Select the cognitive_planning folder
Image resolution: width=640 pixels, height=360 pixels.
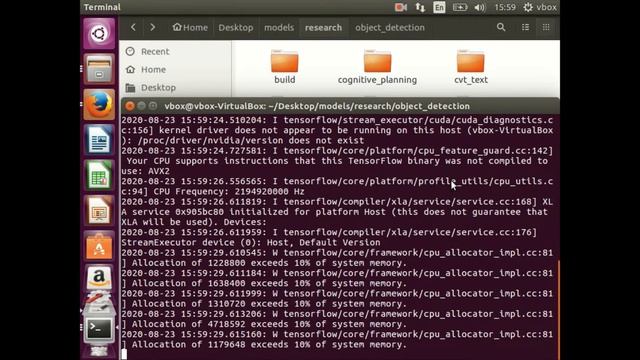pyautogui.click(x=377, y=67)
